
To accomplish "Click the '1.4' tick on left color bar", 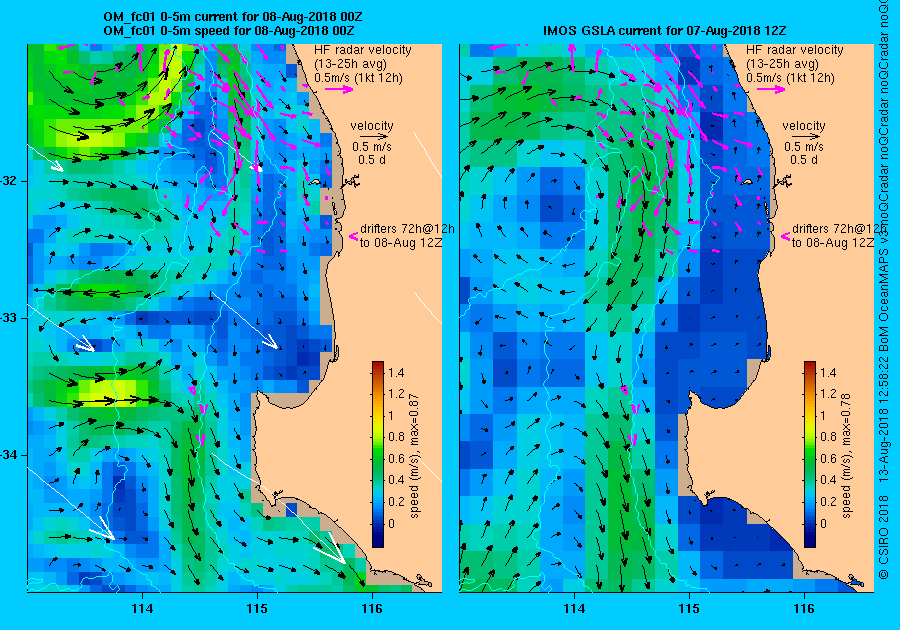I will [396, 372].
